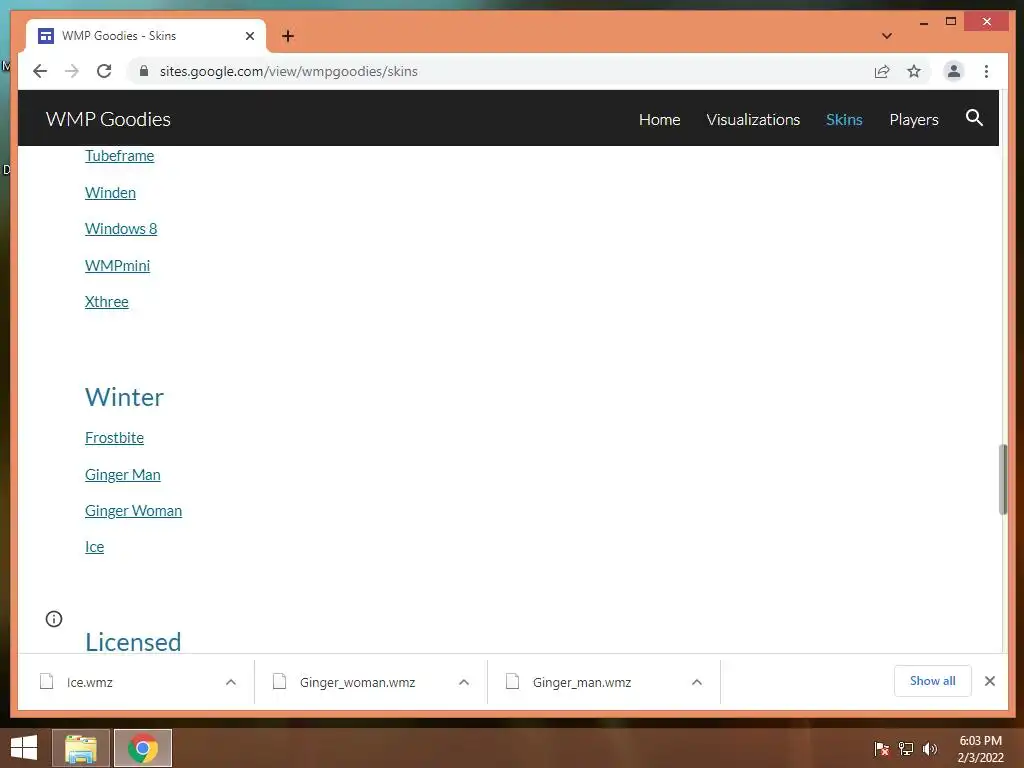The height and width of the screenshot is (768, 1024).
Task: Open the Windows 8 skin link
Action: pos(121,229)
